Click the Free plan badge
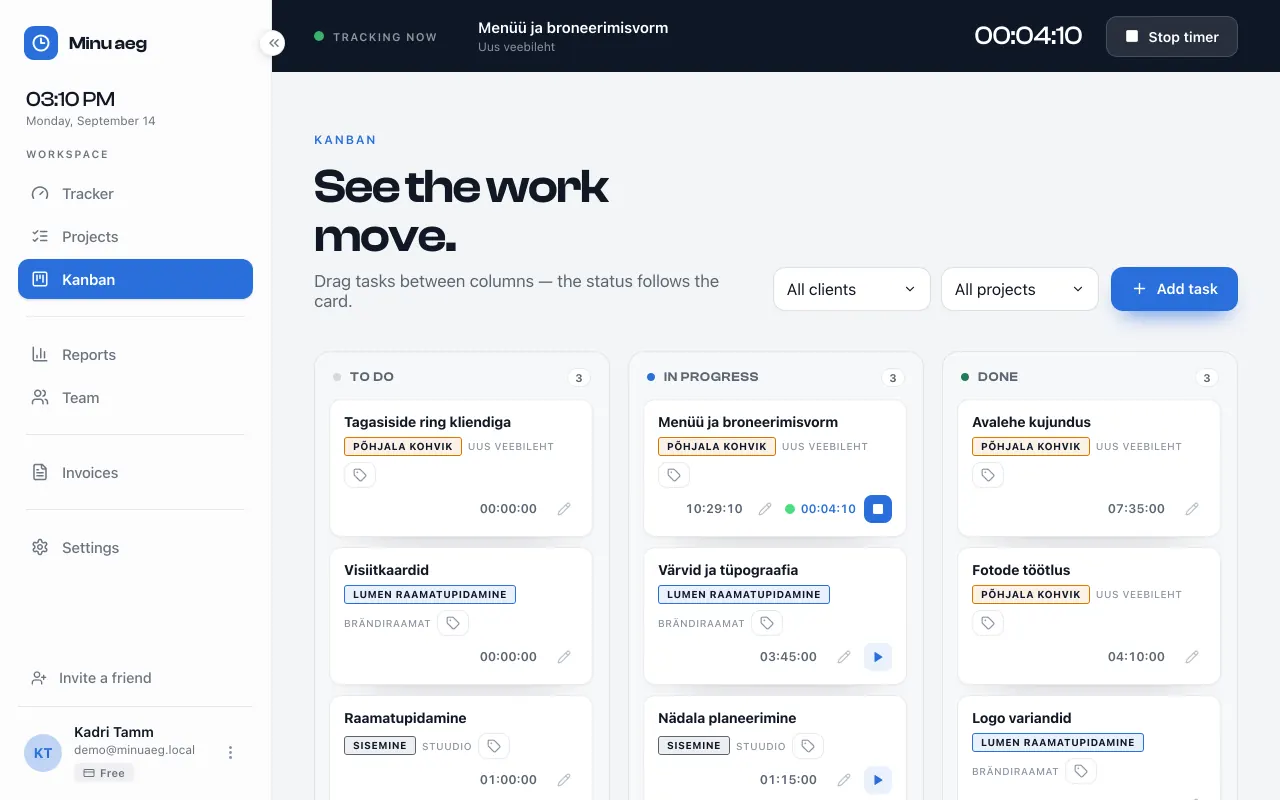Screen dimensions: 1280x800 click(x=104, y=773)
